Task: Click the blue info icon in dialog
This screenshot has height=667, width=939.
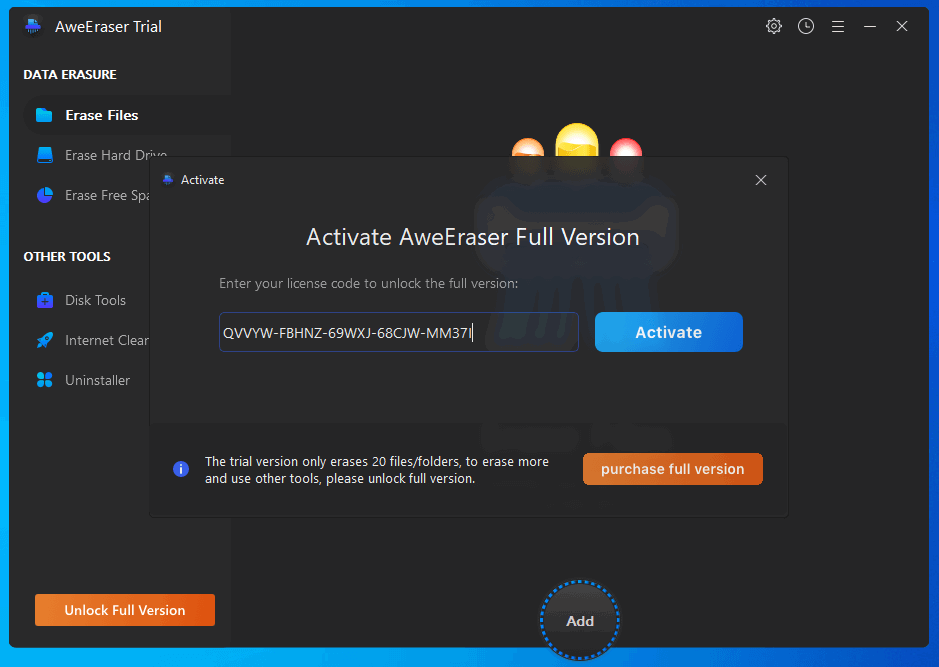Action: pos(181,469)
